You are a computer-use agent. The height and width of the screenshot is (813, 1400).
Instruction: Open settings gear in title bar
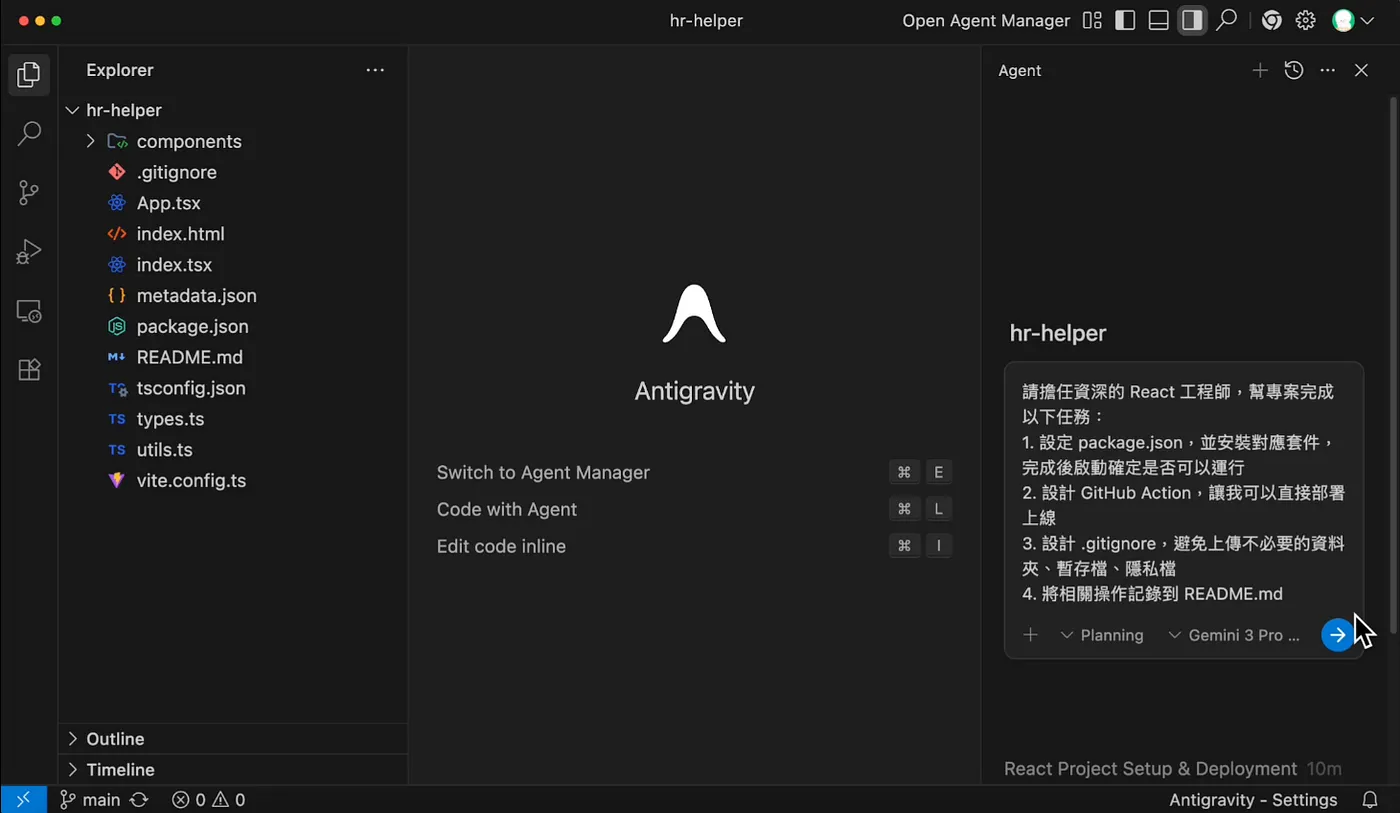coord(1306,20)
